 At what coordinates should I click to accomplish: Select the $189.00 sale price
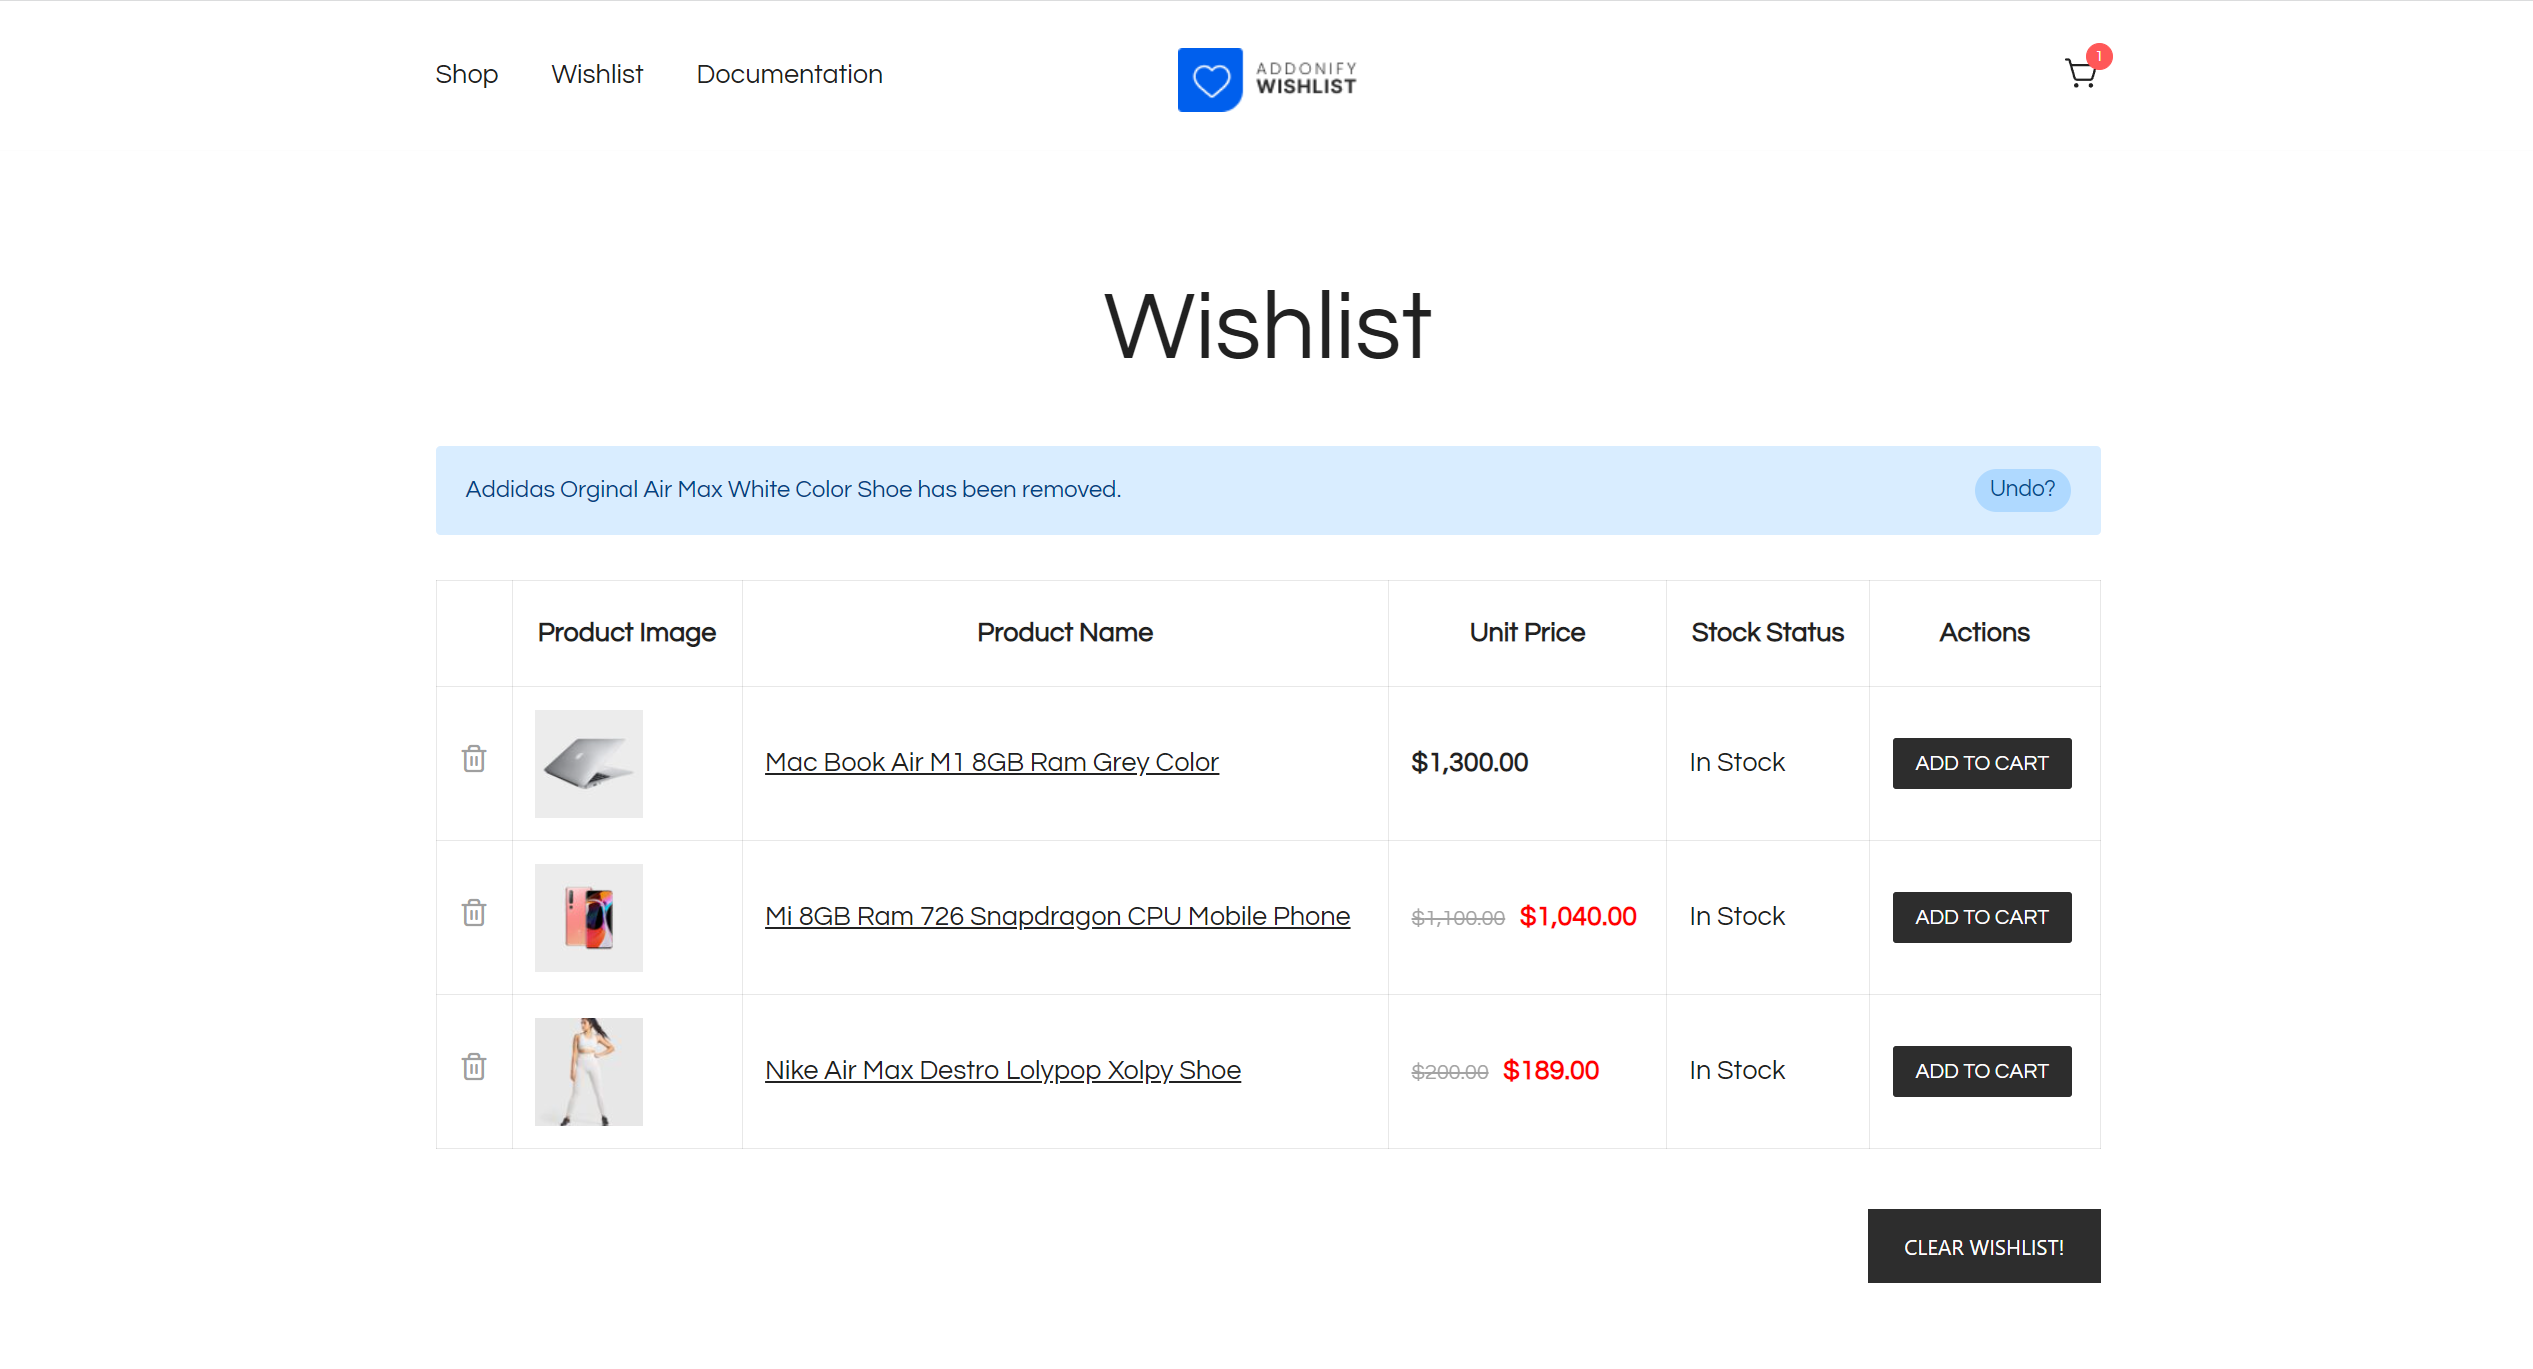pos(1551,1071)
